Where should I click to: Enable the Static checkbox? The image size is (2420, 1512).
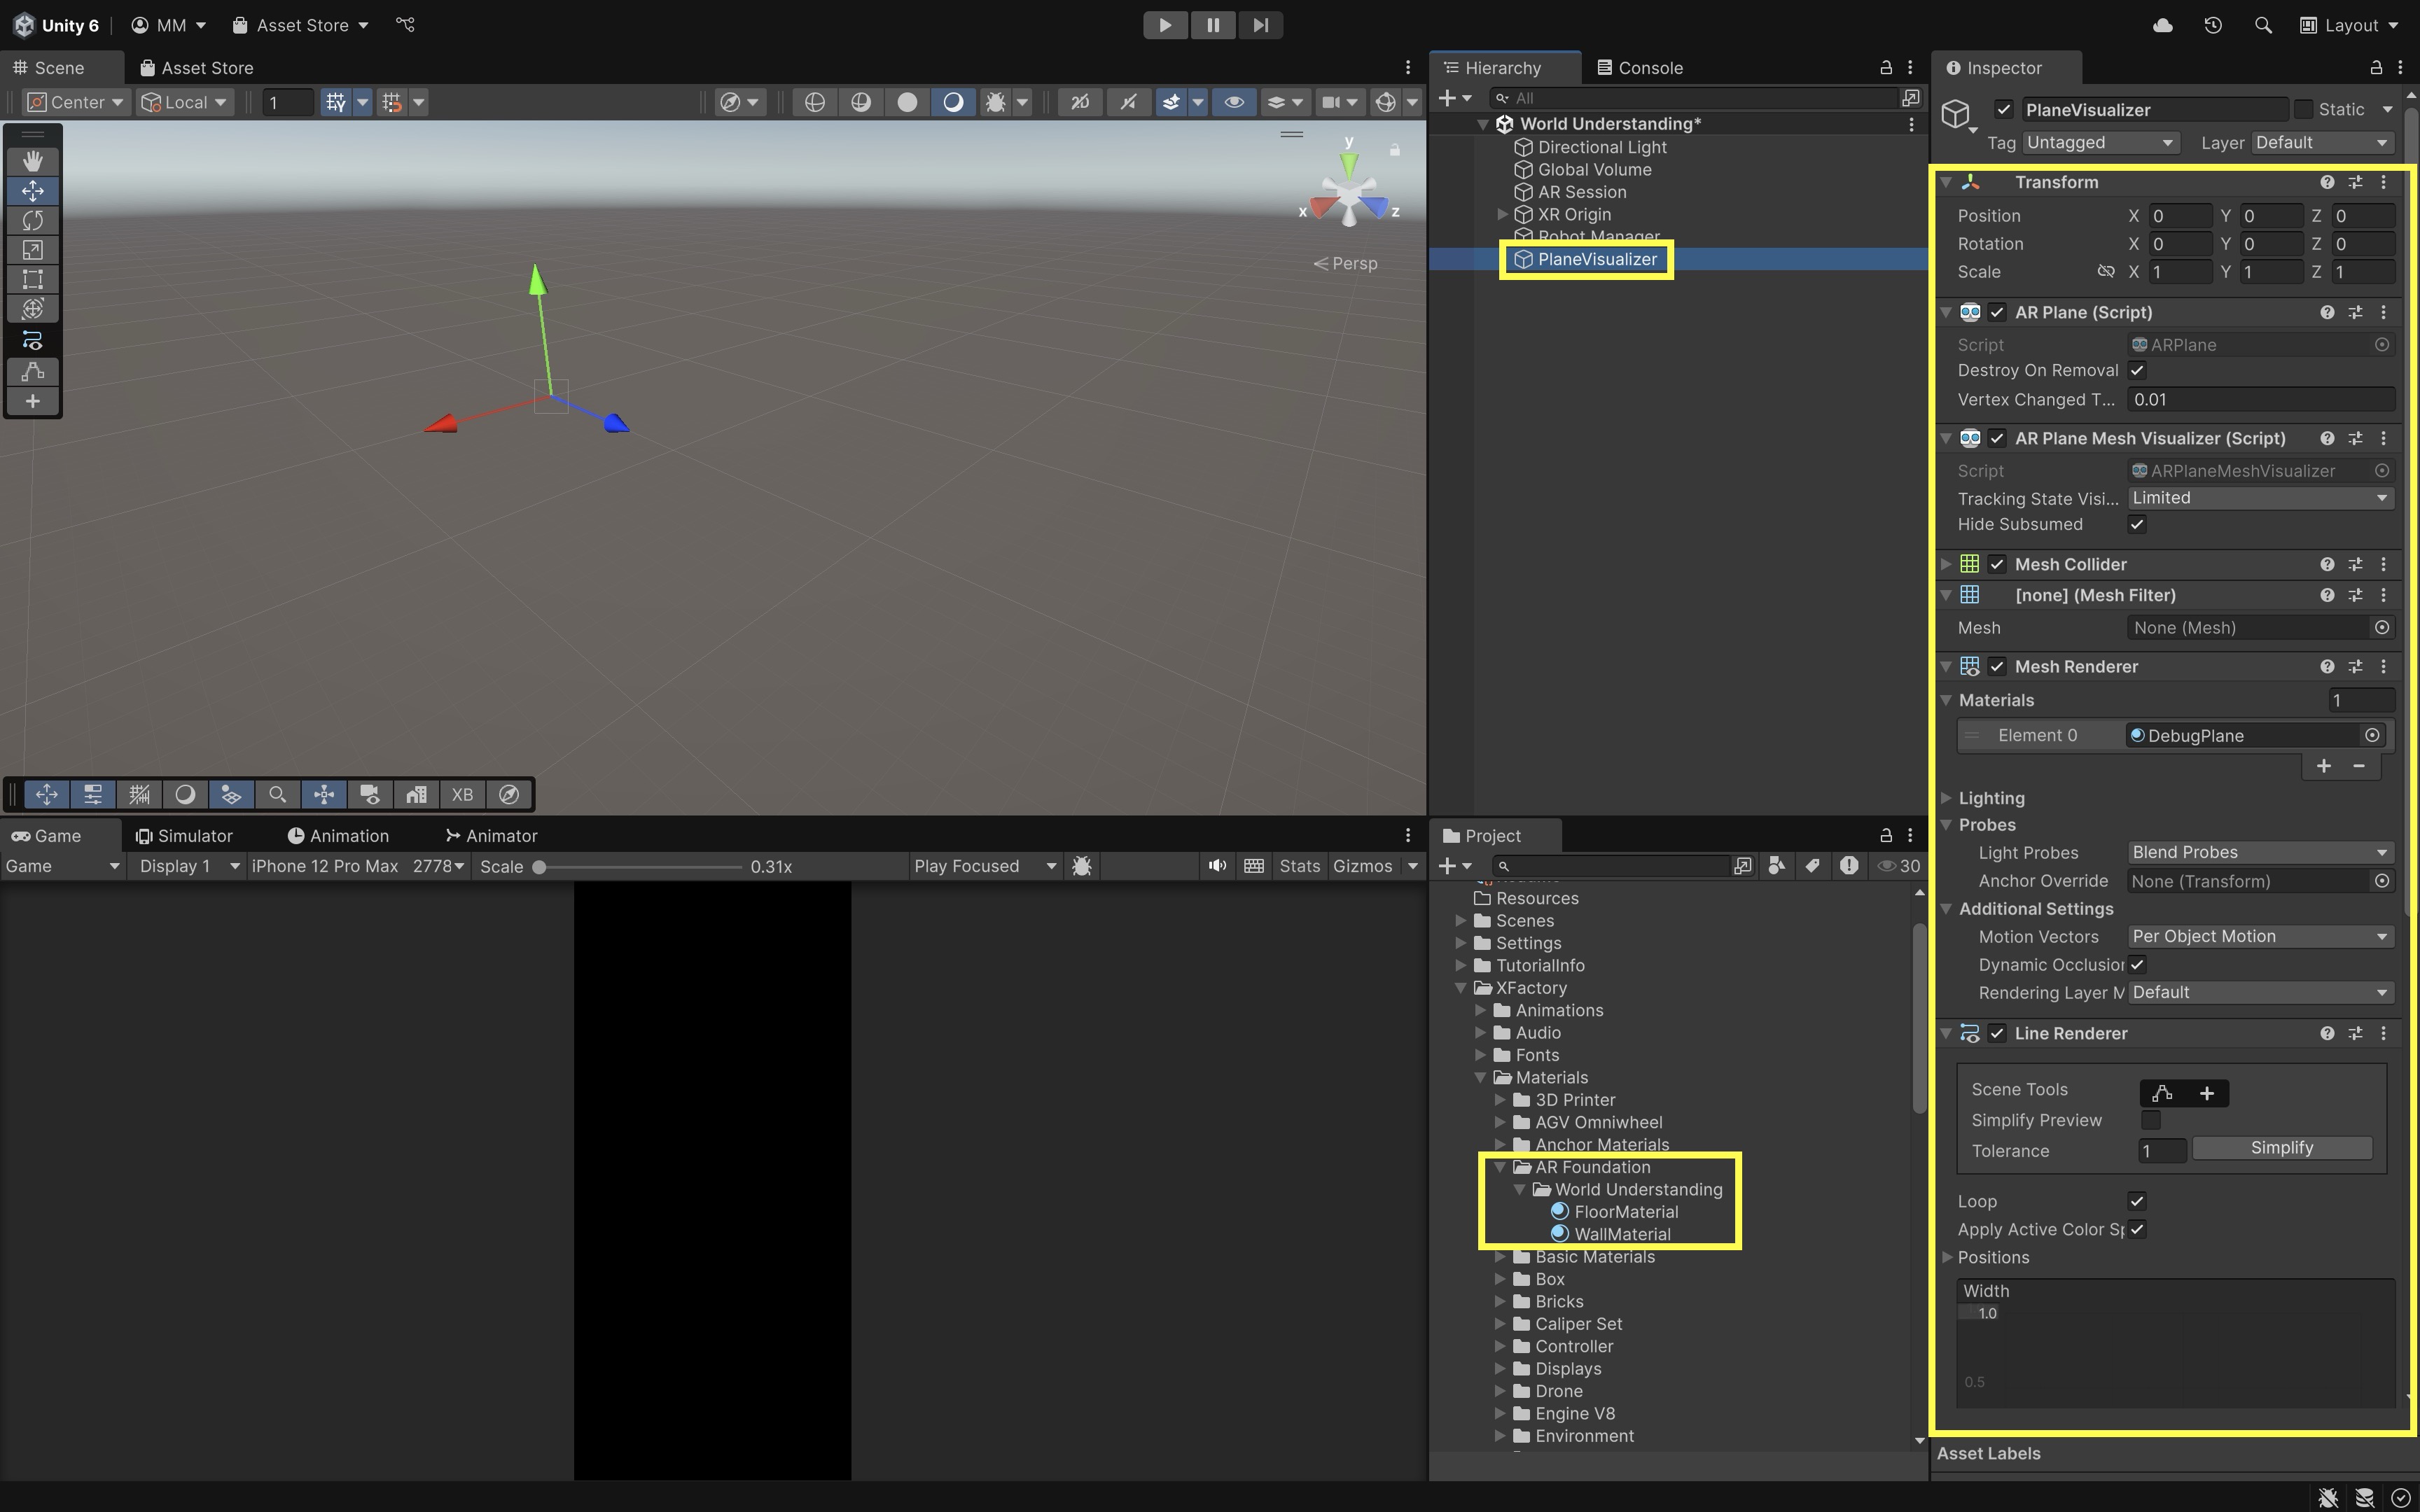(x=2304, y=109)
